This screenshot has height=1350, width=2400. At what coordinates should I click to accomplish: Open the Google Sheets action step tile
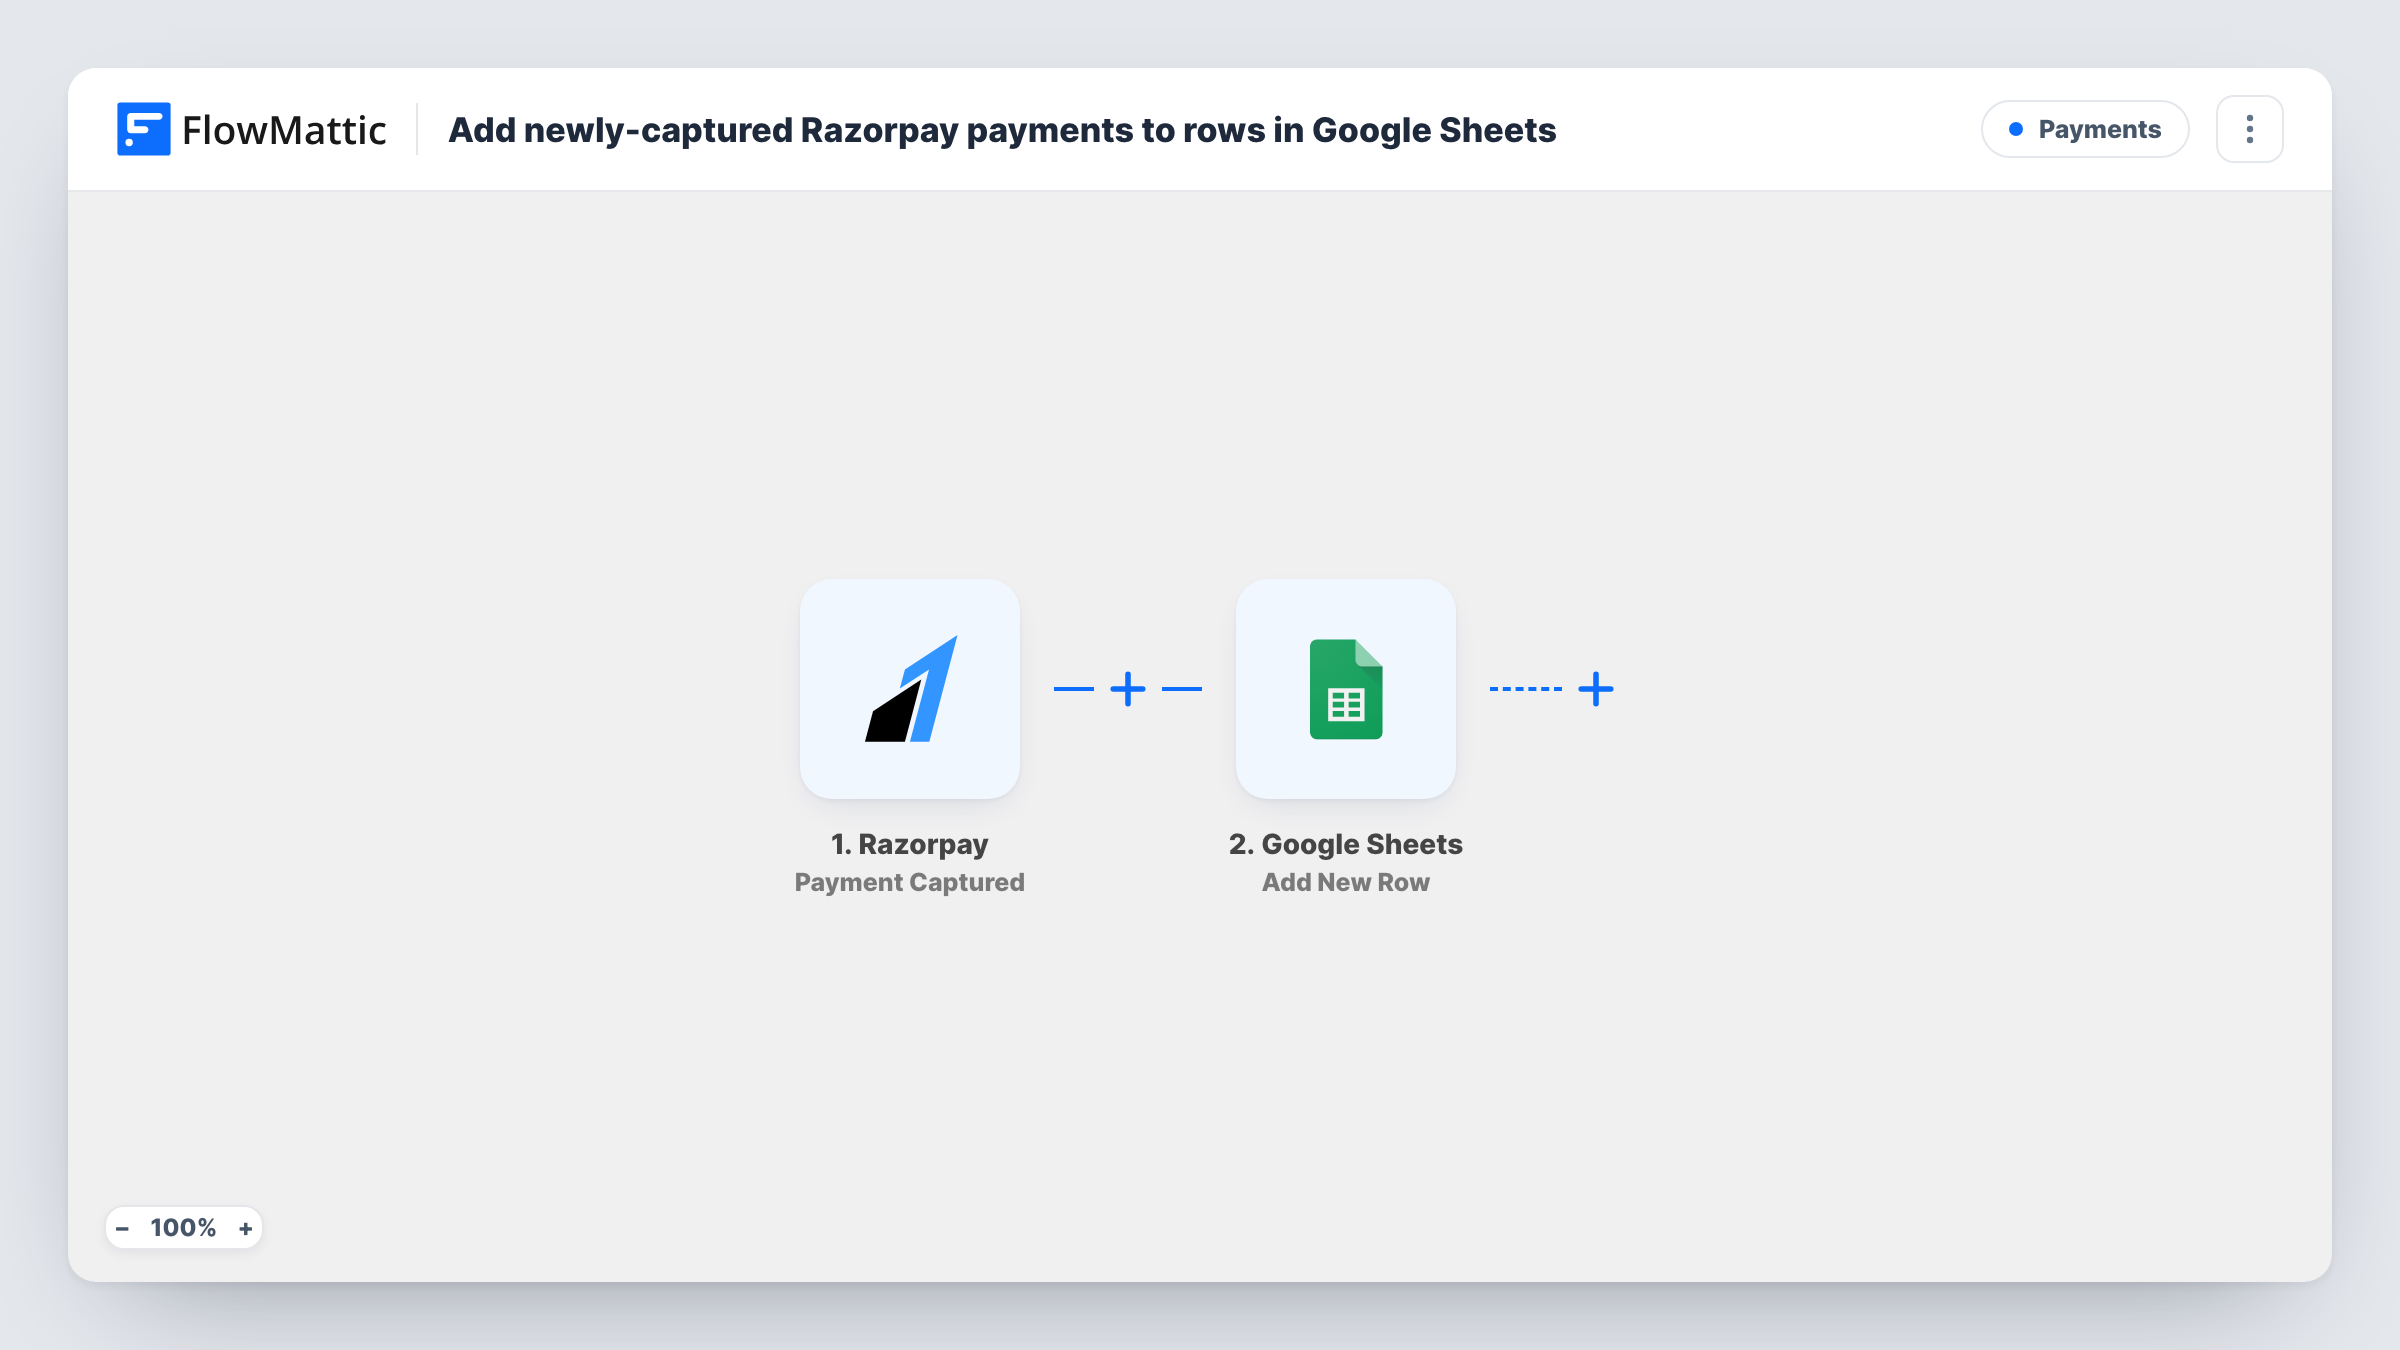pos(1346,689)
